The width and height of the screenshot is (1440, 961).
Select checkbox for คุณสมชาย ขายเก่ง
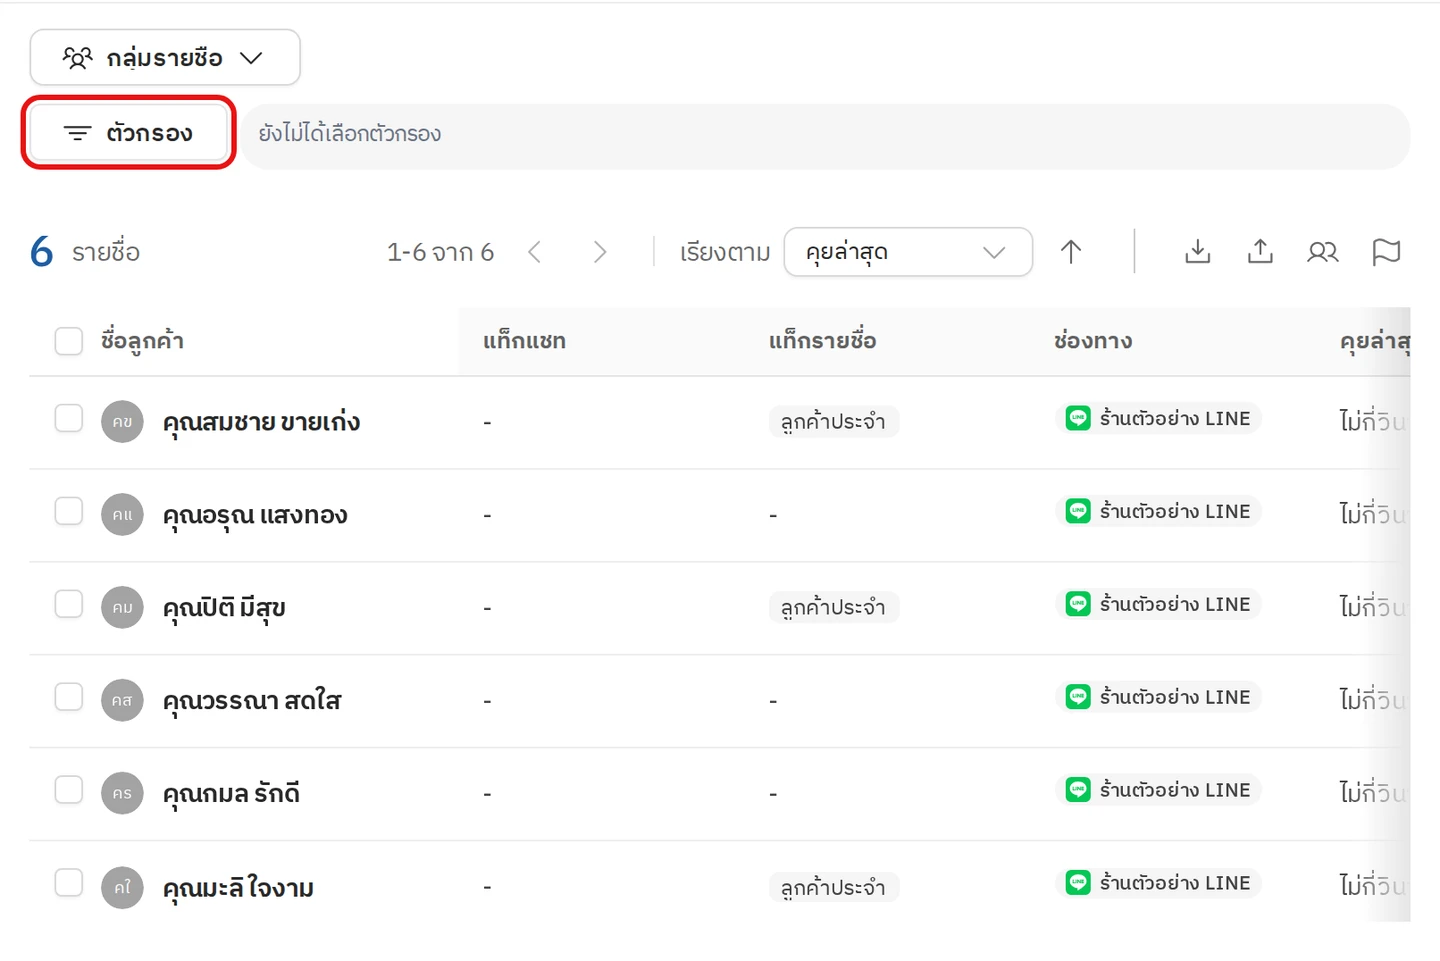69,418
